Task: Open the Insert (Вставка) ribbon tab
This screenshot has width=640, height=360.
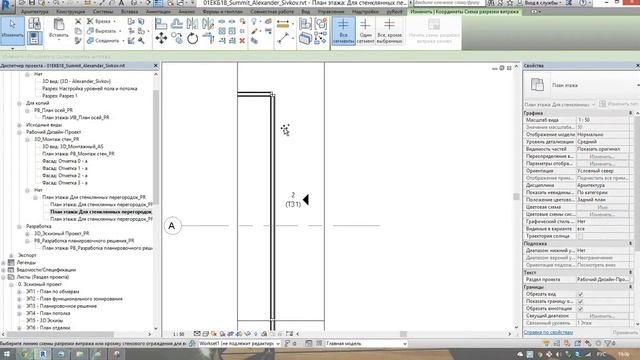Action: (x=129, y=12)
